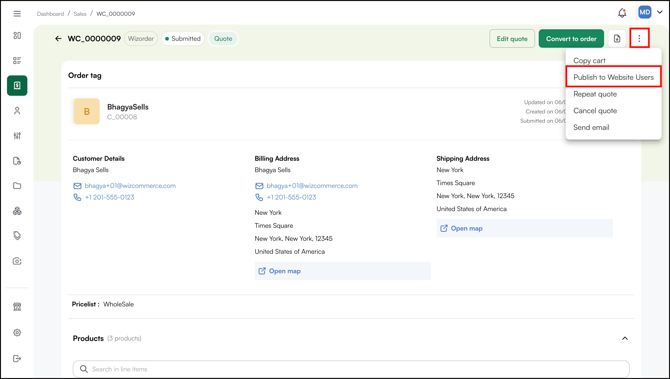
Task: Open the settings gear icon in sidebar
Action: [17, 332]
